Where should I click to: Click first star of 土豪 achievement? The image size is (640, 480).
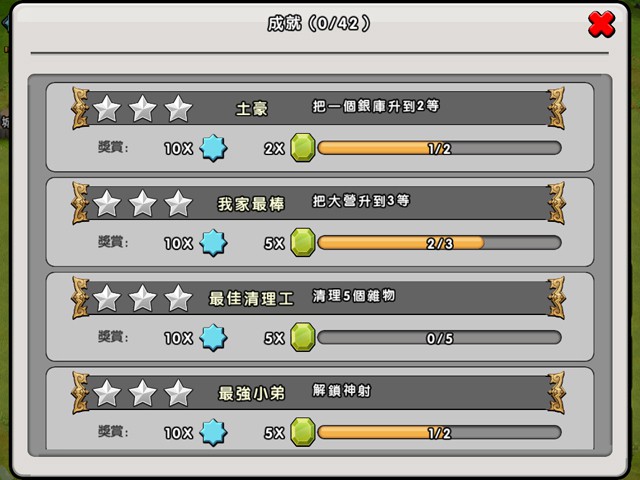point(107,109)
